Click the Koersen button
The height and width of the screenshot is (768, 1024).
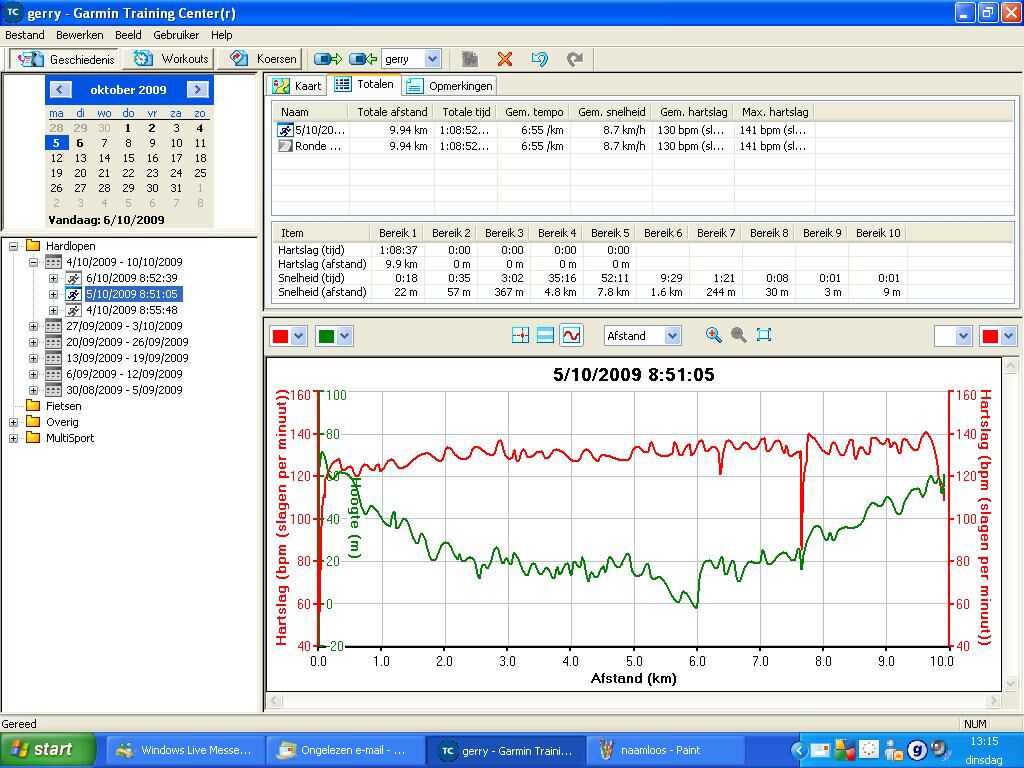pyautogui.click(x=264, y=59)
